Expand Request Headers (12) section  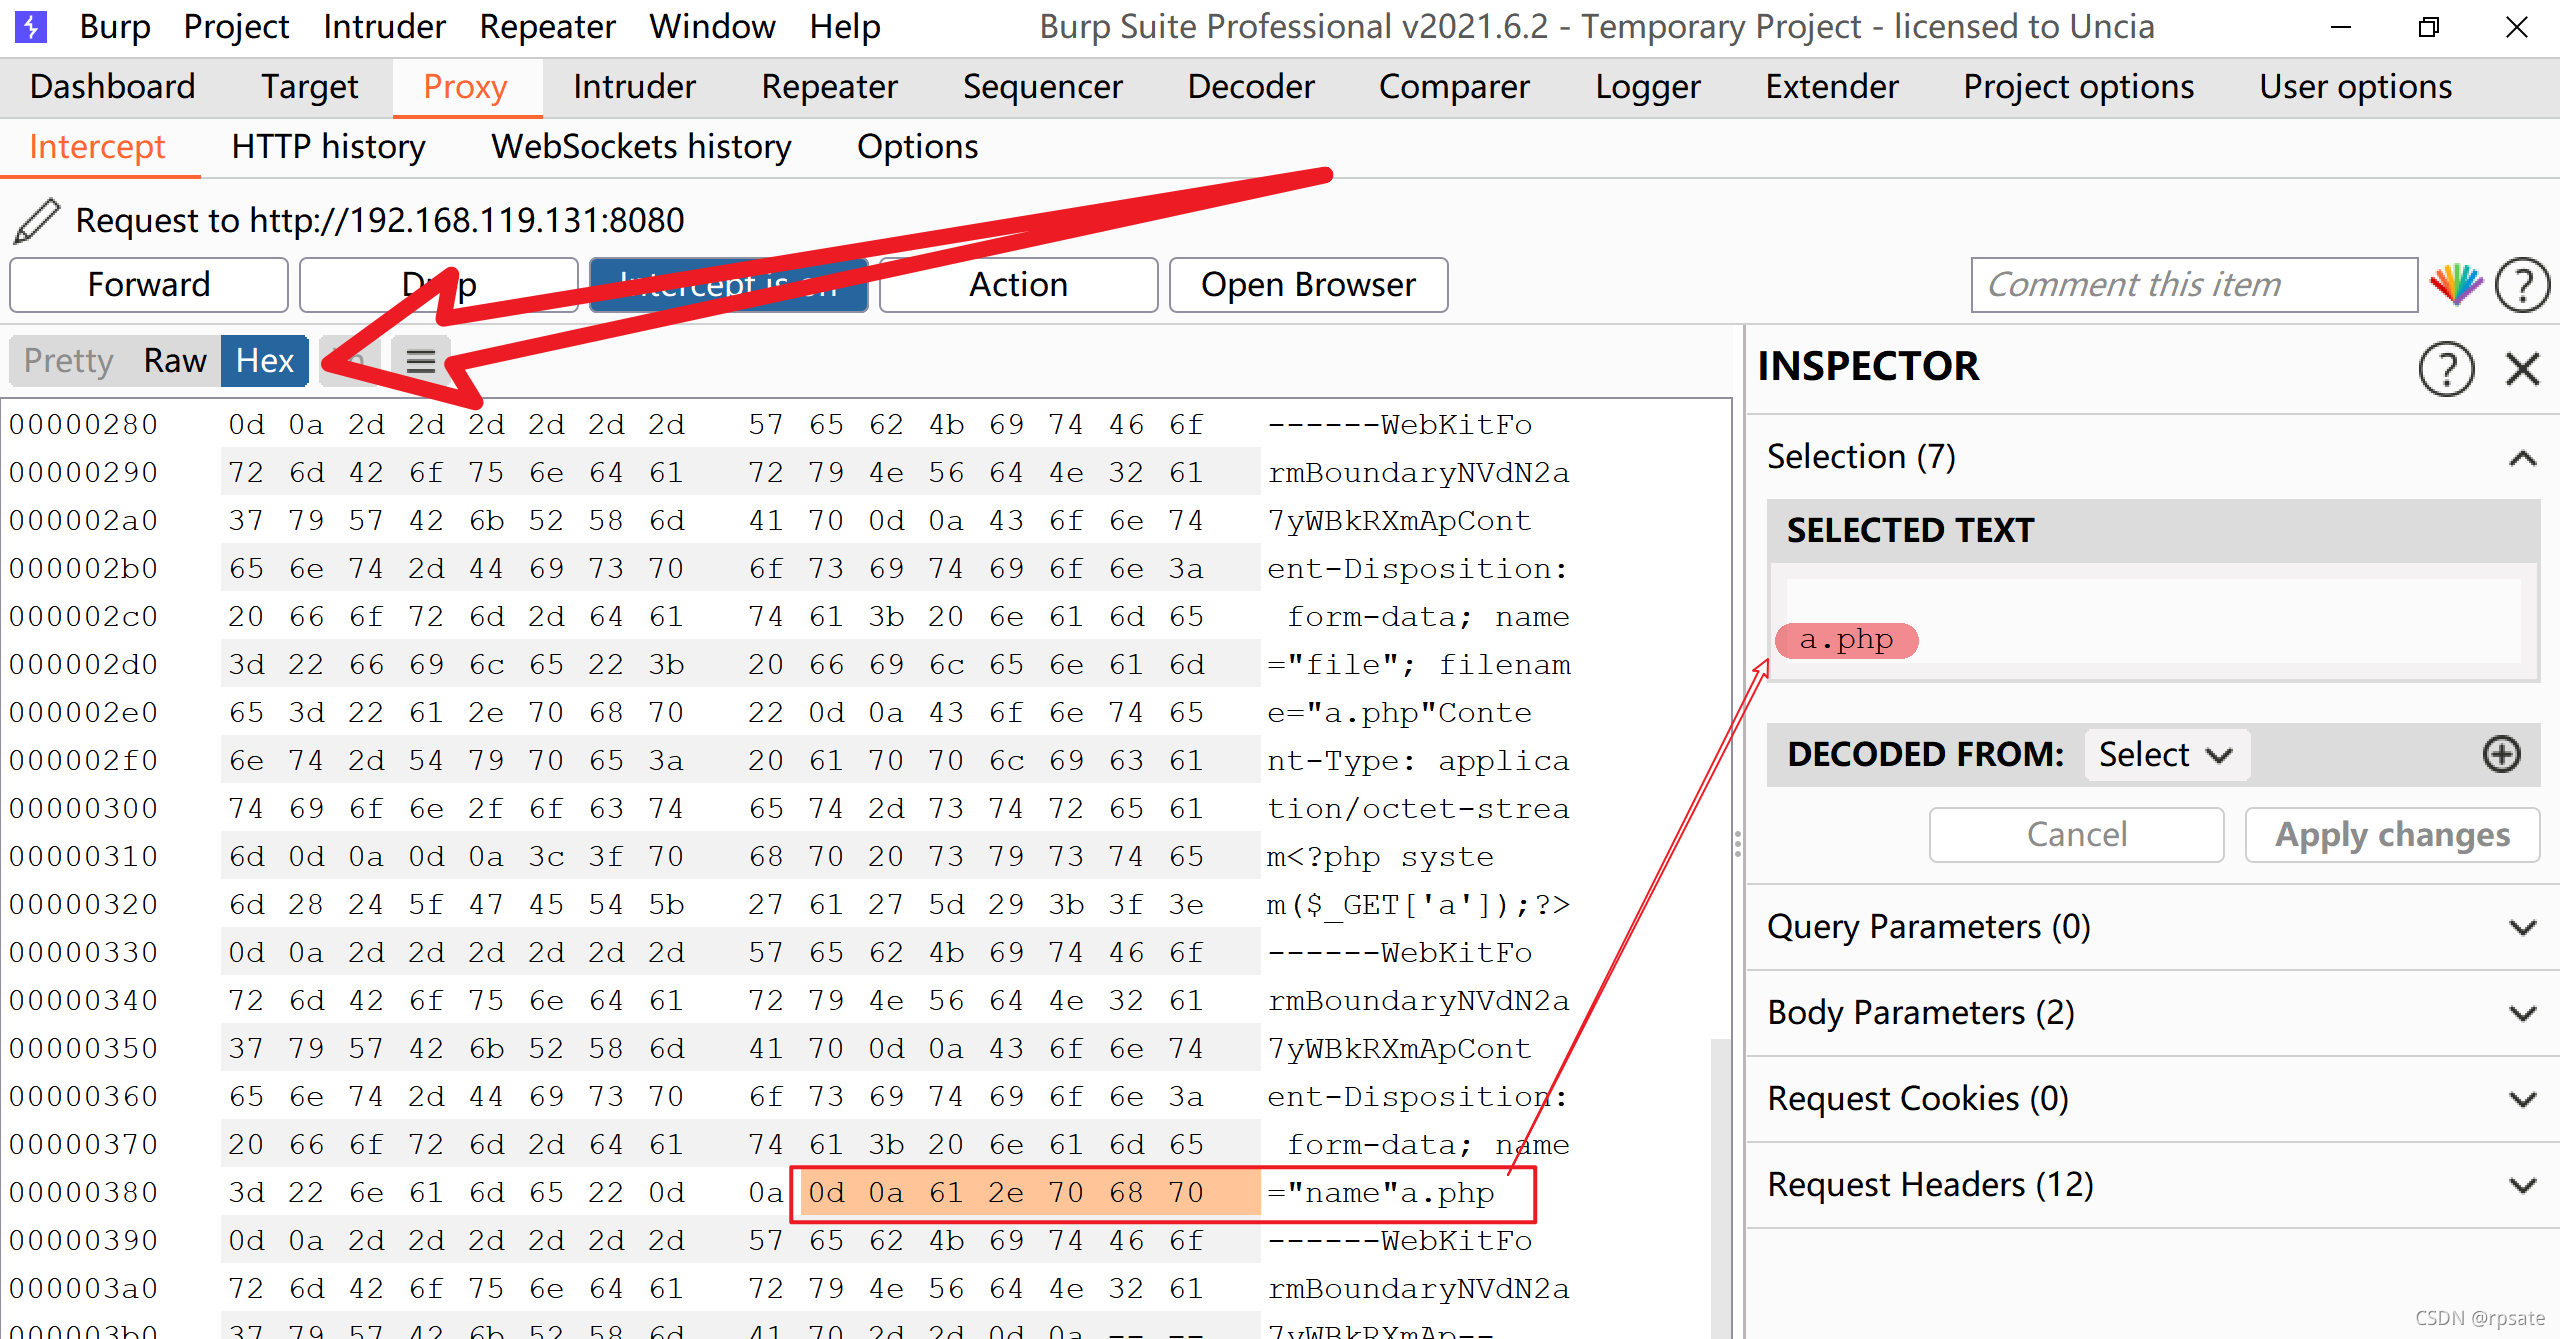pyautogui.click(x=2523, y=1186)
